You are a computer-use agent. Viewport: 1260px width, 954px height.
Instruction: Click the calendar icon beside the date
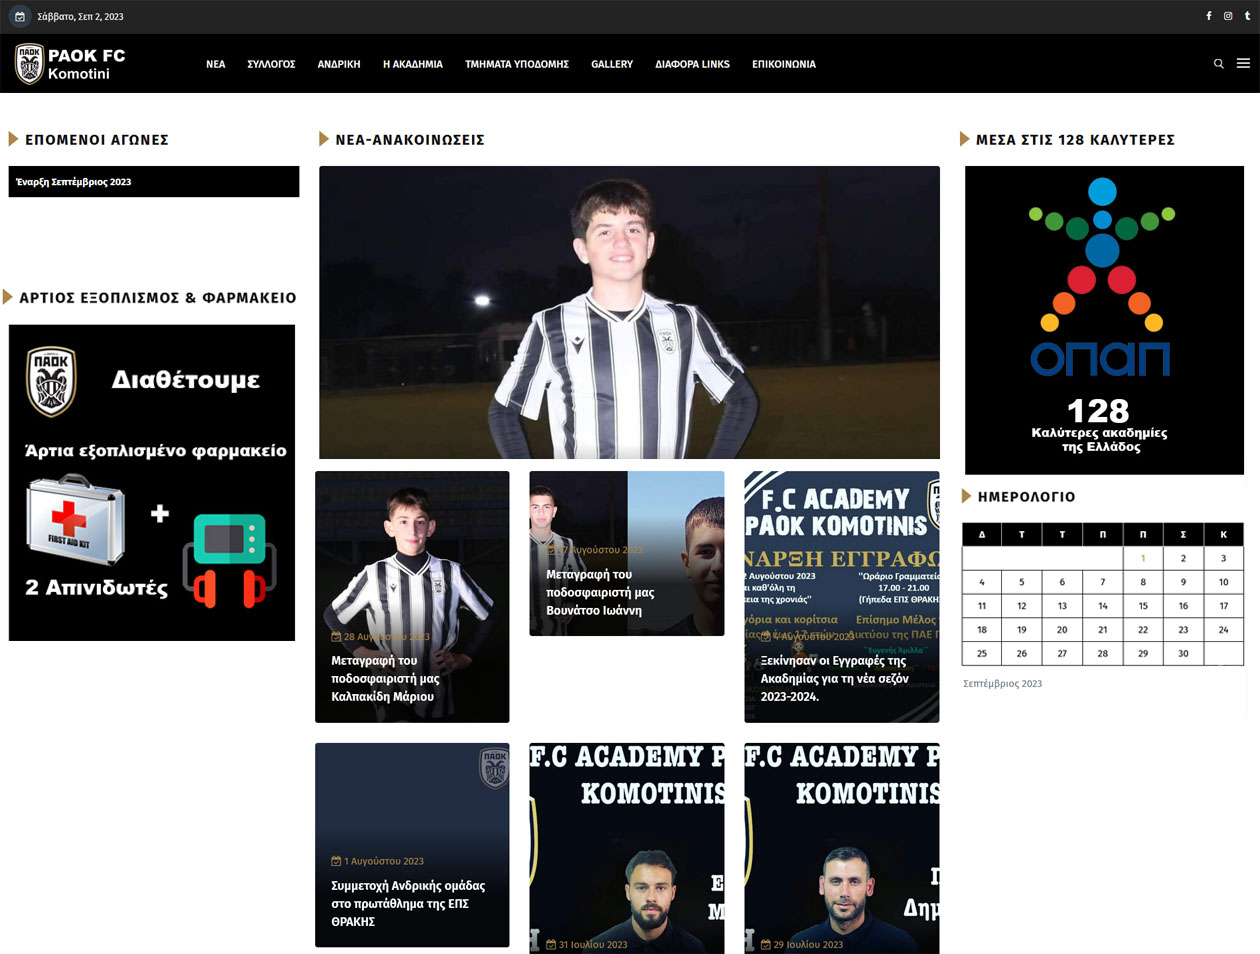pos(19,16)
